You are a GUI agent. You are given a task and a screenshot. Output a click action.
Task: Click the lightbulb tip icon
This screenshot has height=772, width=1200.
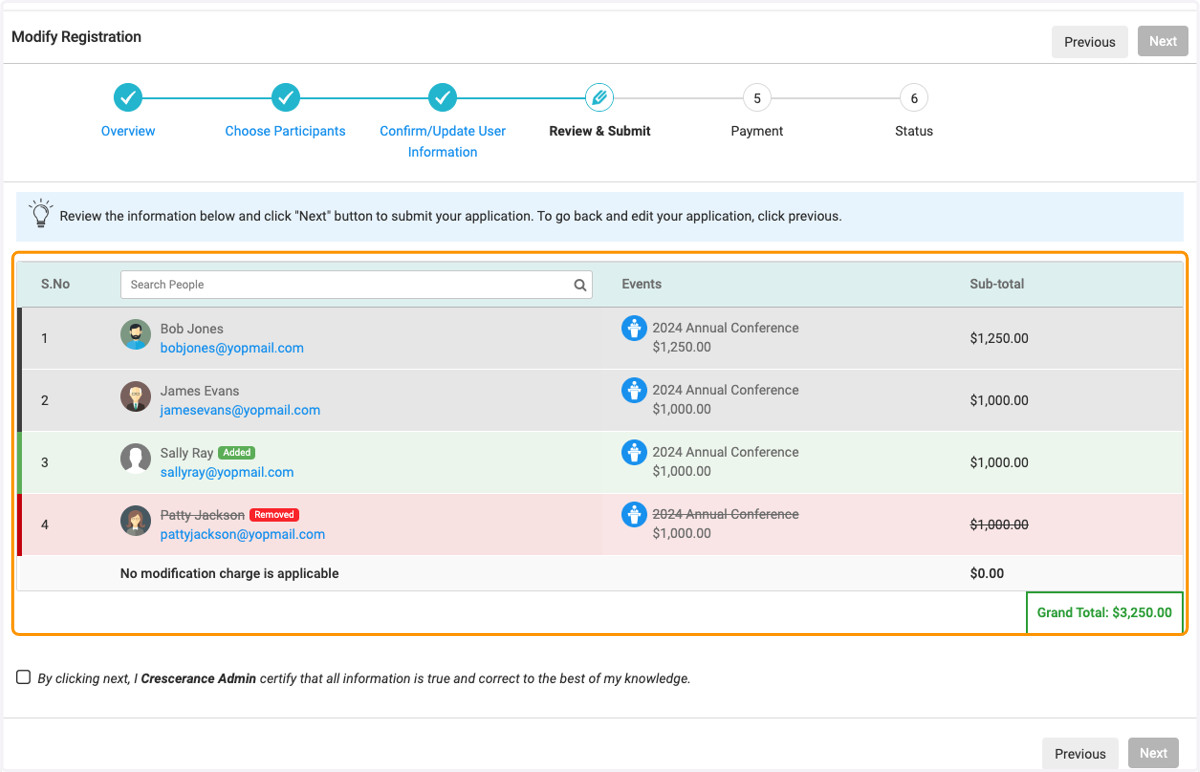tap(41, 212)
